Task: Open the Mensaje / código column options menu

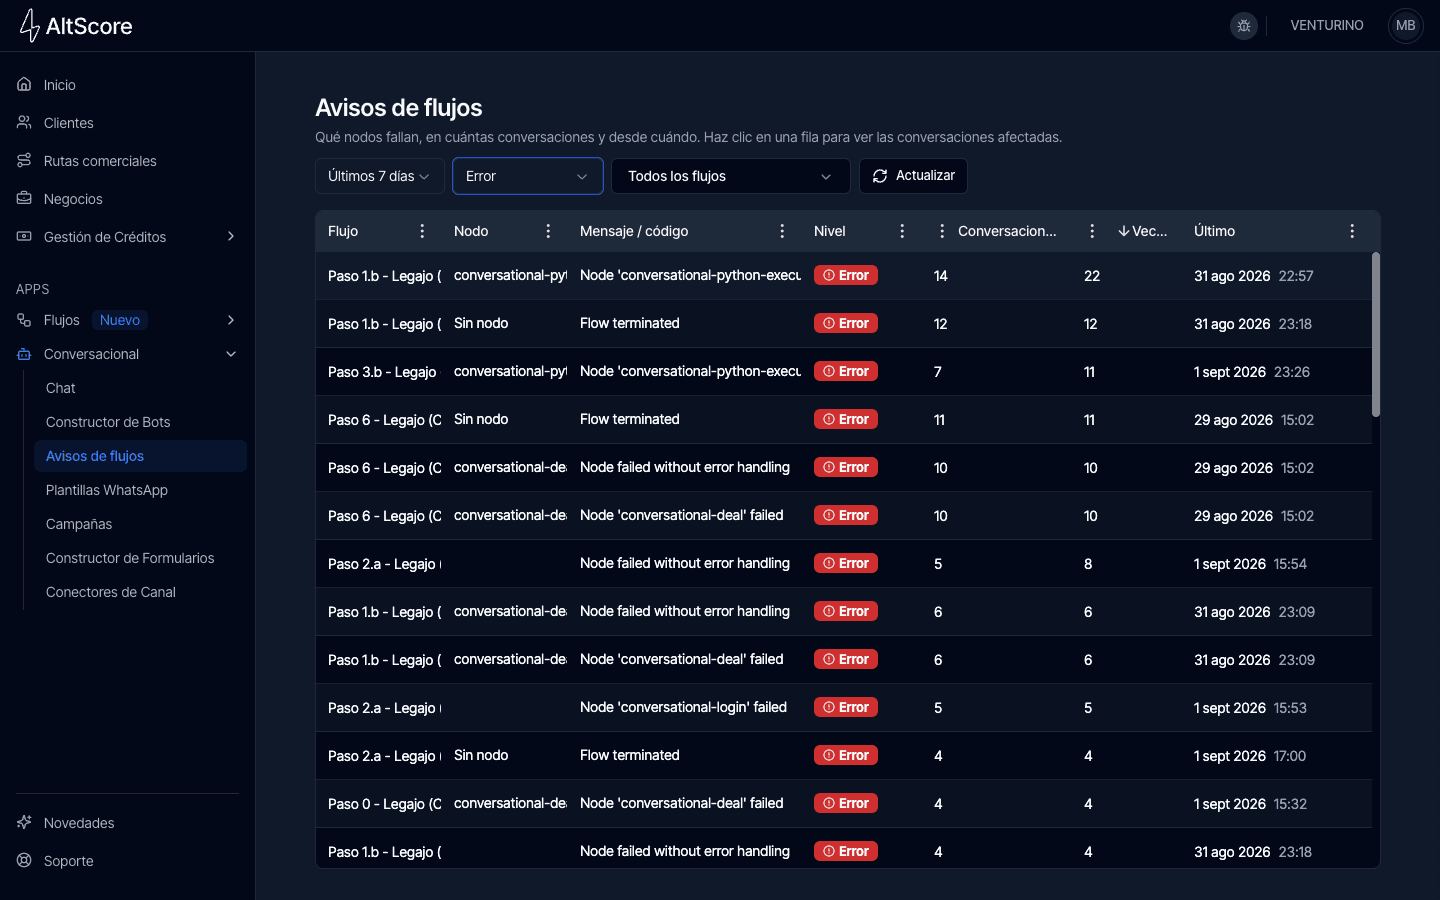Action: (x=782, y=231)
